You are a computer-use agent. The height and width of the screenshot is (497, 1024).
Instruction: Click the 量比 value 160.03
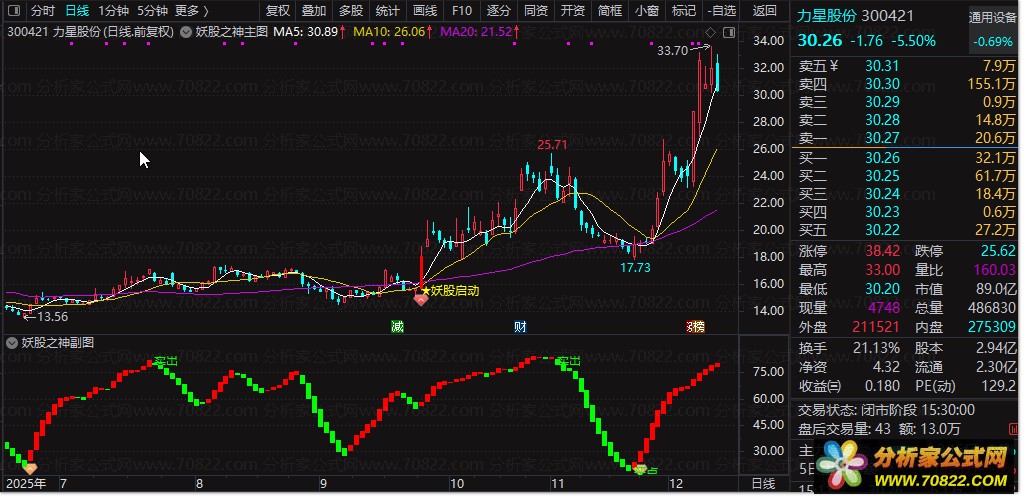[x=994, y=270]
